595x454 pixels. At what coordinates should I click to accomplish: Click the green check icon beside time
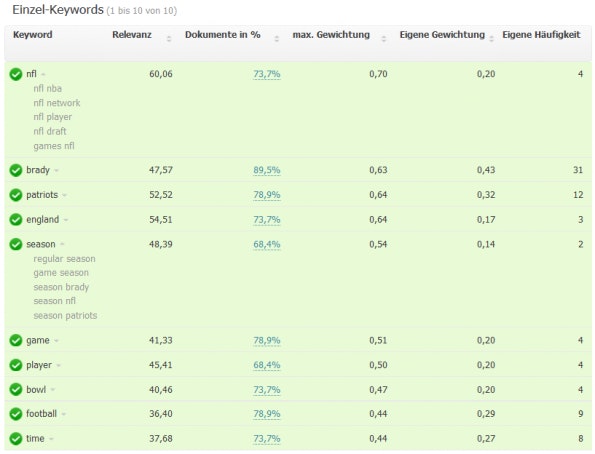tap(16, 438)
